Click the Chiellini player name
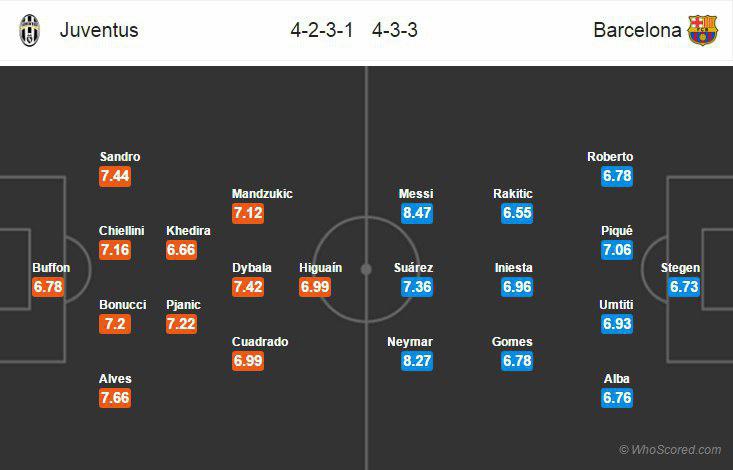The height and width of the screenshot is (470, 733). [121, 231]
